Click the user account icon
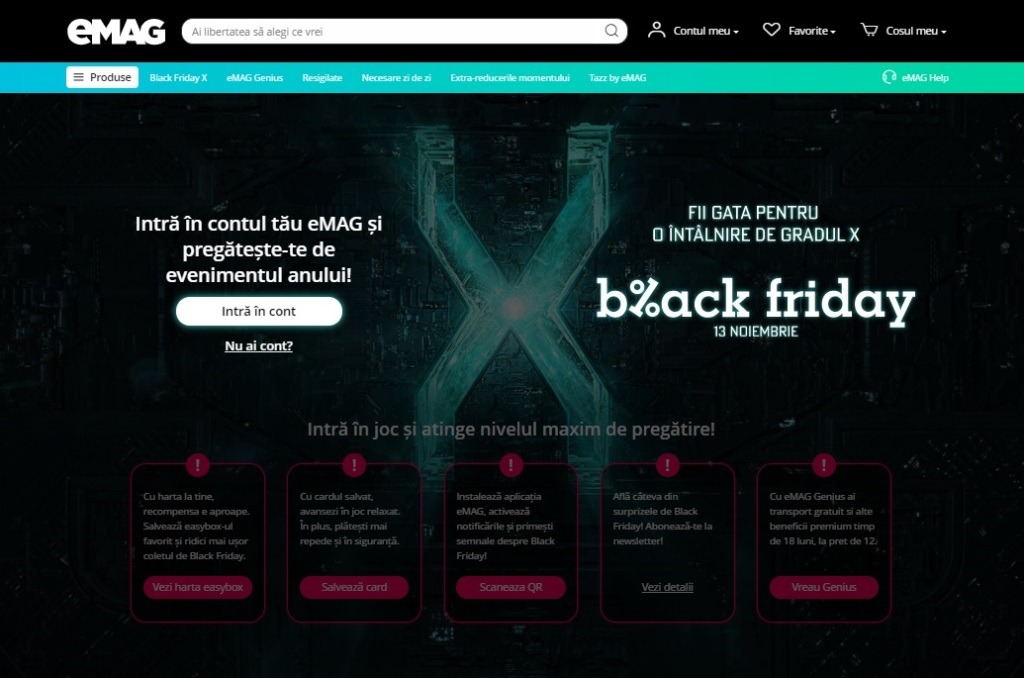The image size is (1024, 678). [656, 30]
